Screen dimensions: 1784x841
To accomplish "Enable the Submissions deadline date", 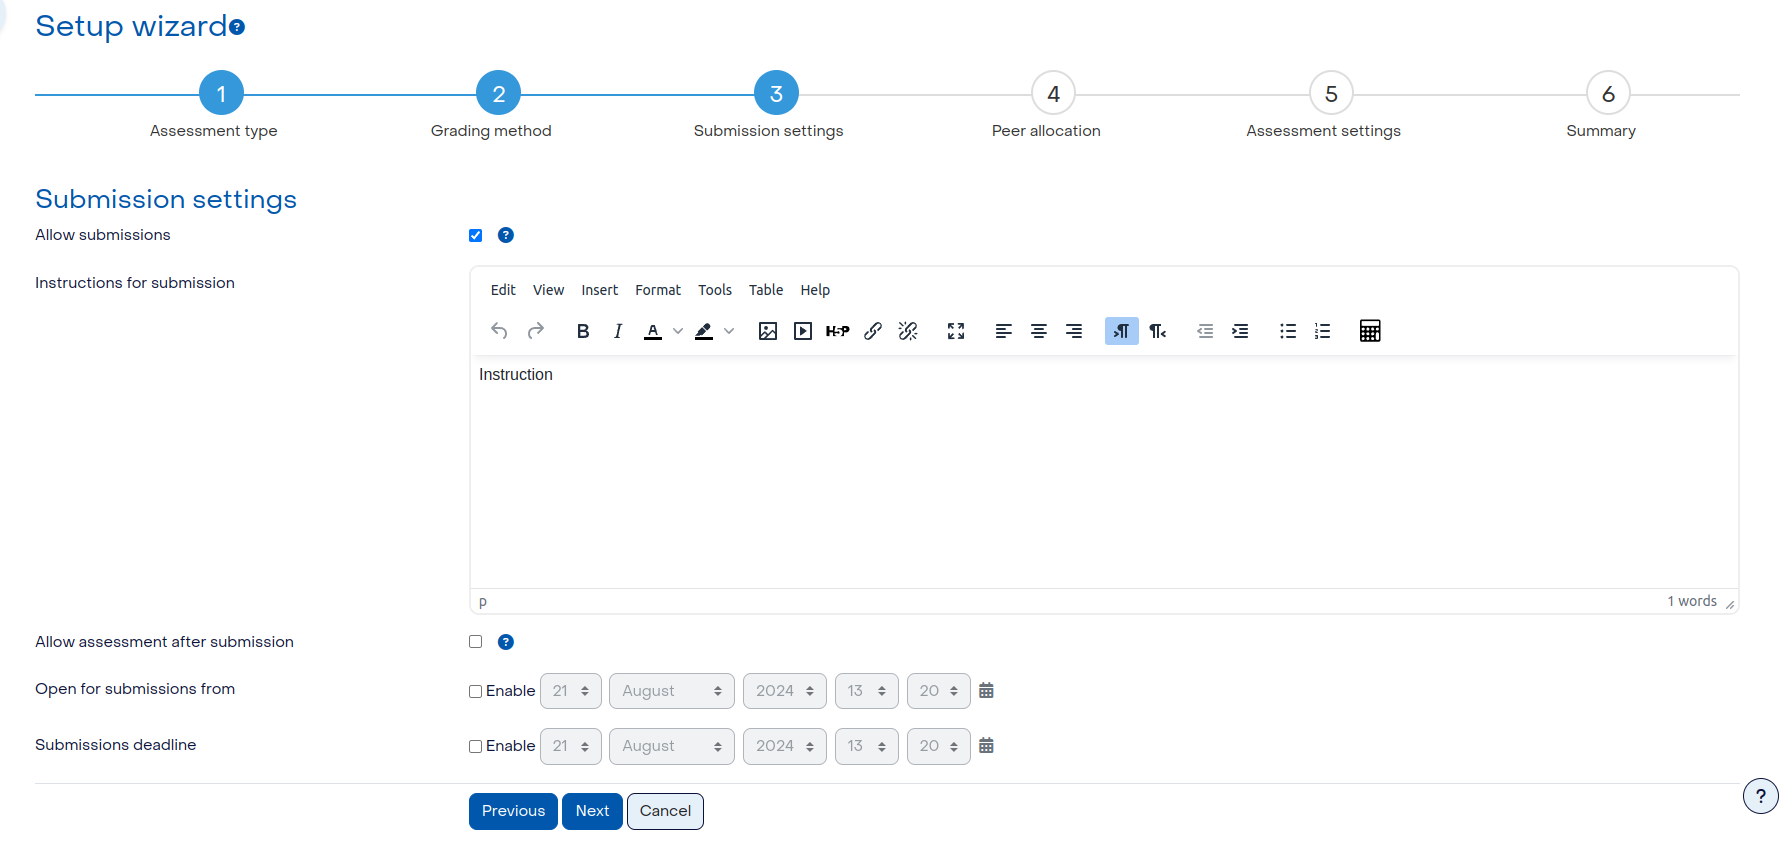I will click(476, 747).
